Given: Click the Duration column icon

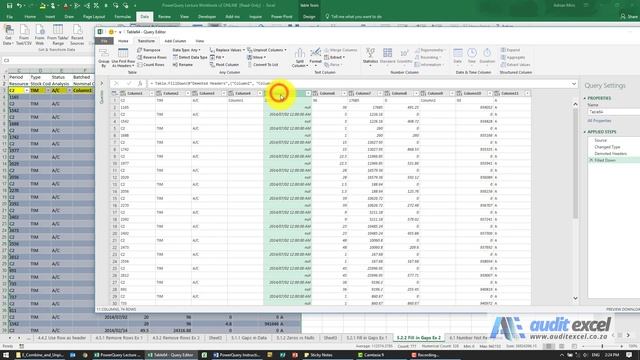Looking at the screenshot, I should click(x=487, y=56).
